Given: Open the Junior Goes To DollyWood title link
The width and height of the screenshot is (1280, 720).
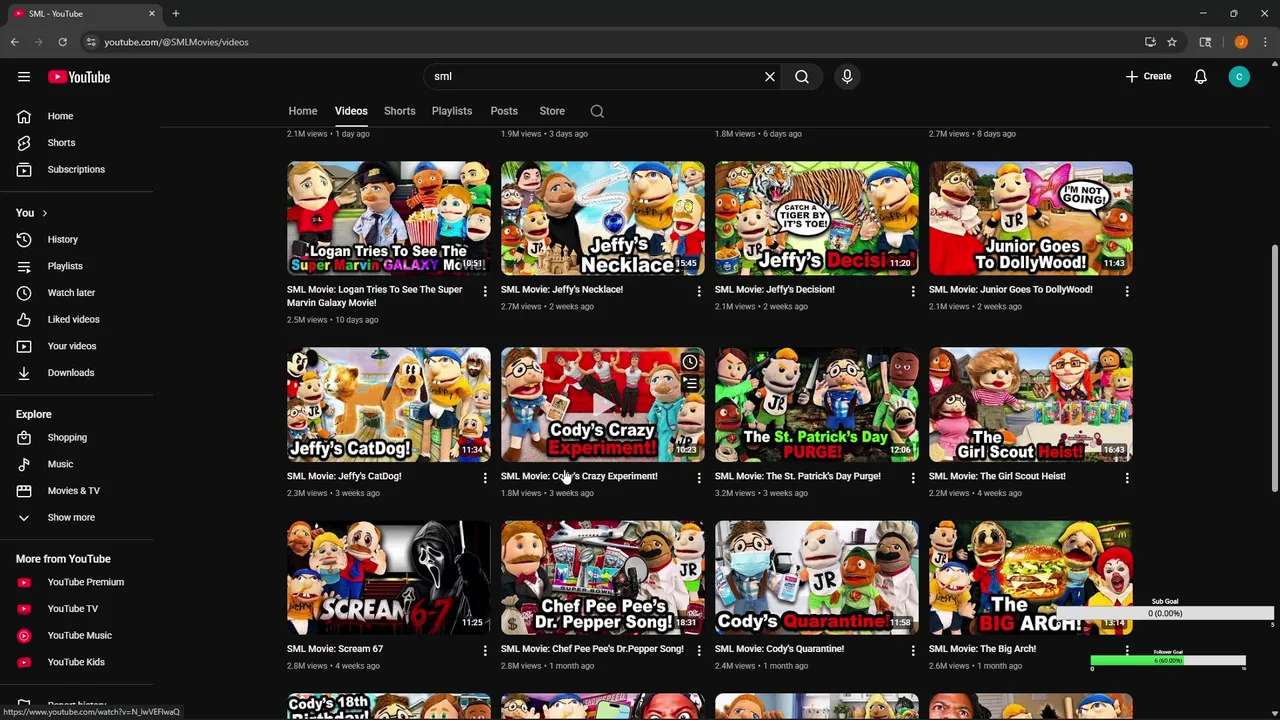Looking at the screenshot, I should 1010,290.
